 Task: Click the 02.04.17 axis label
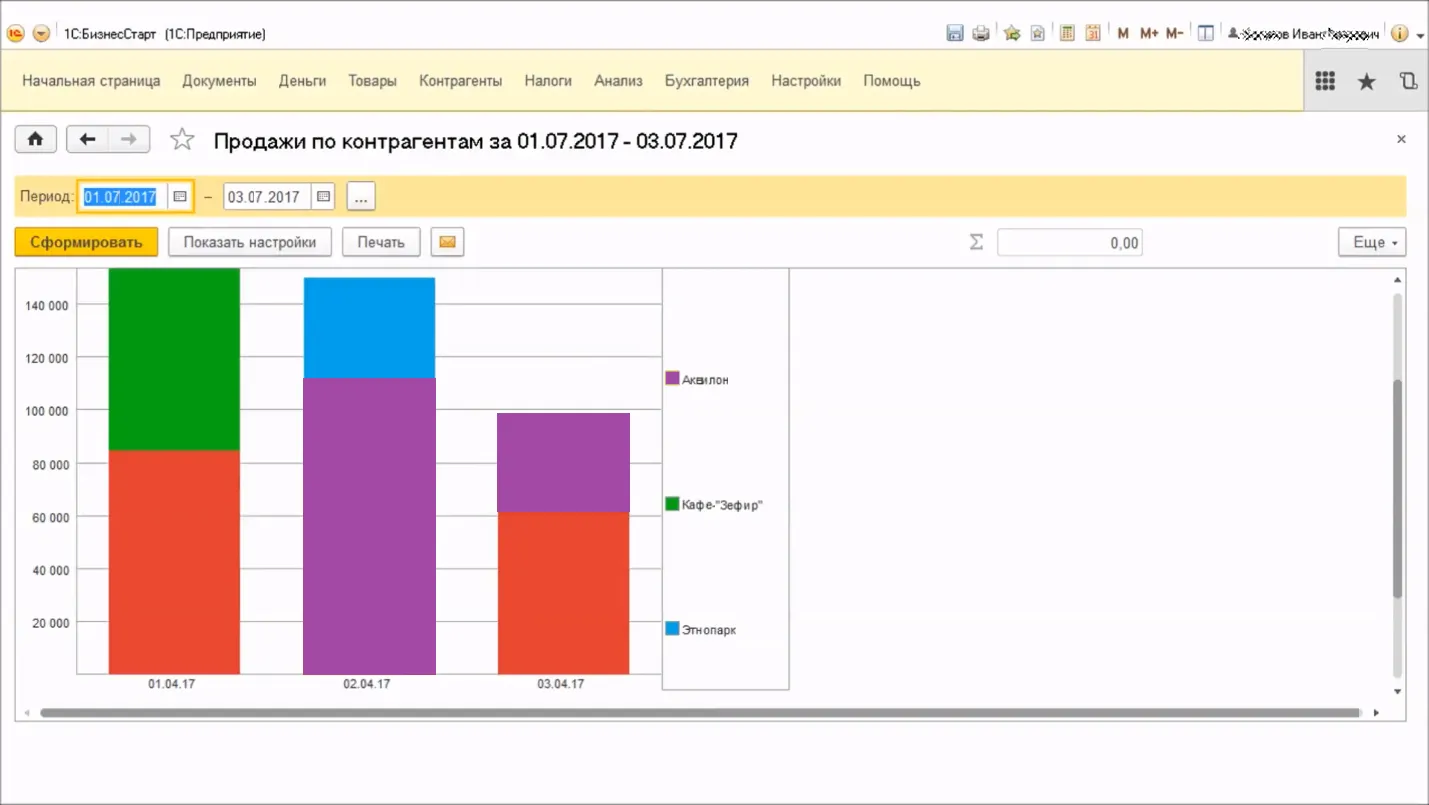click(366, 684)
